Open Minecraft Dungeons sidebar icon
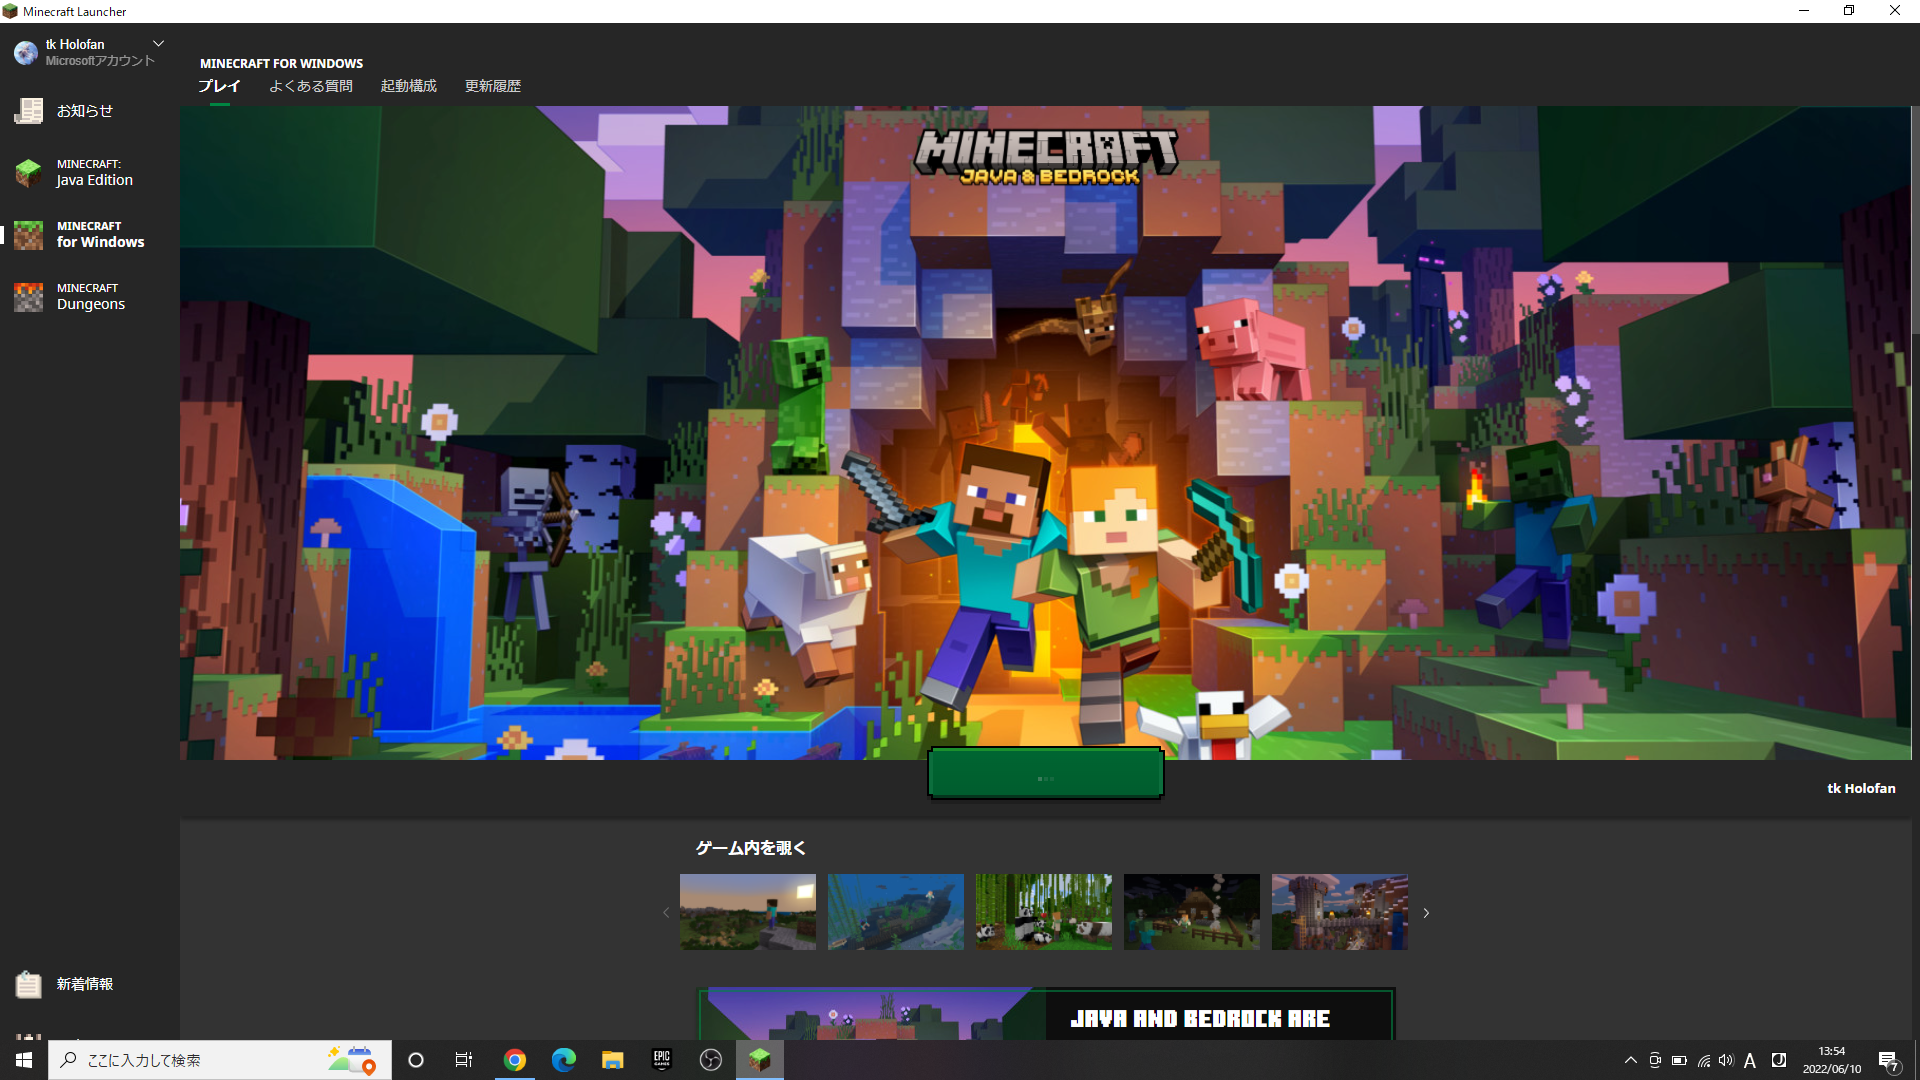The height and width of the screenshot is (1080, 1920). 29,297
